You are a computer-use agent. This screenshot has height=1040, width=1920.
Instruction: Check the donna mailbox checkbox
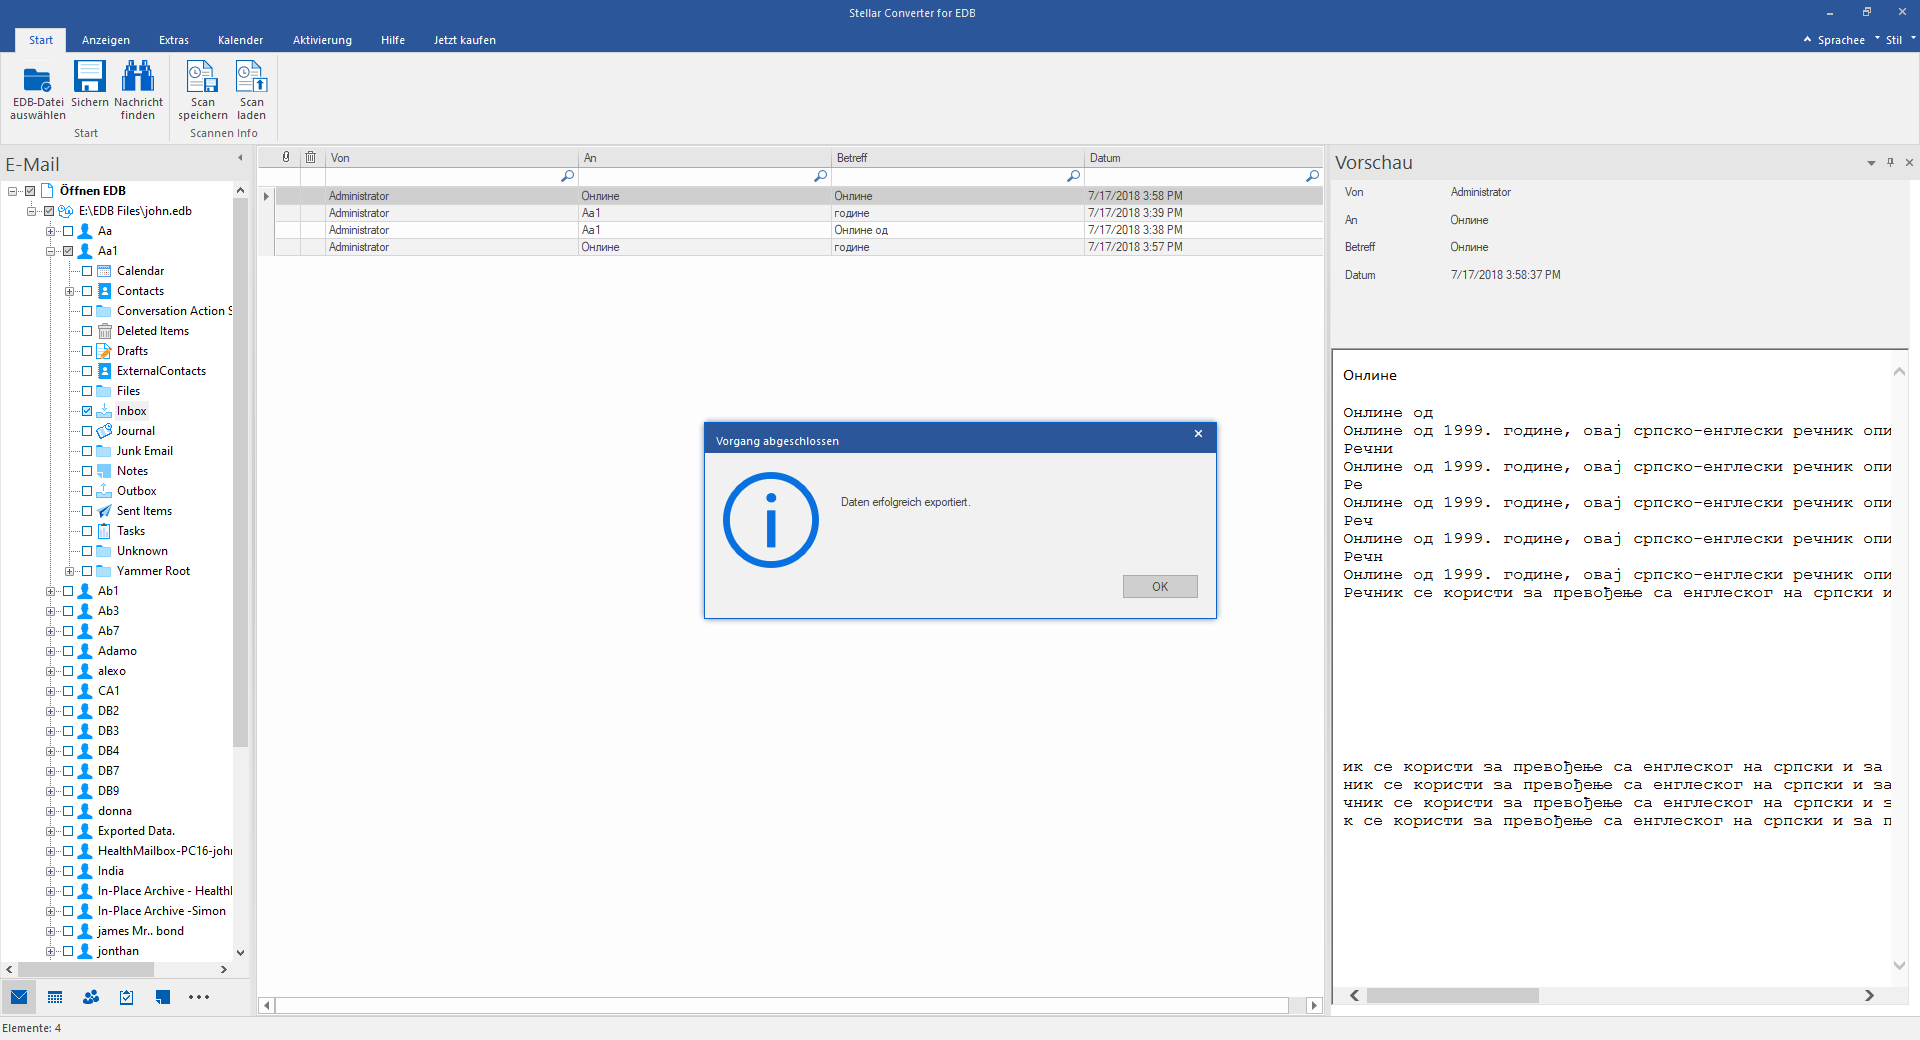click(68, 811)
